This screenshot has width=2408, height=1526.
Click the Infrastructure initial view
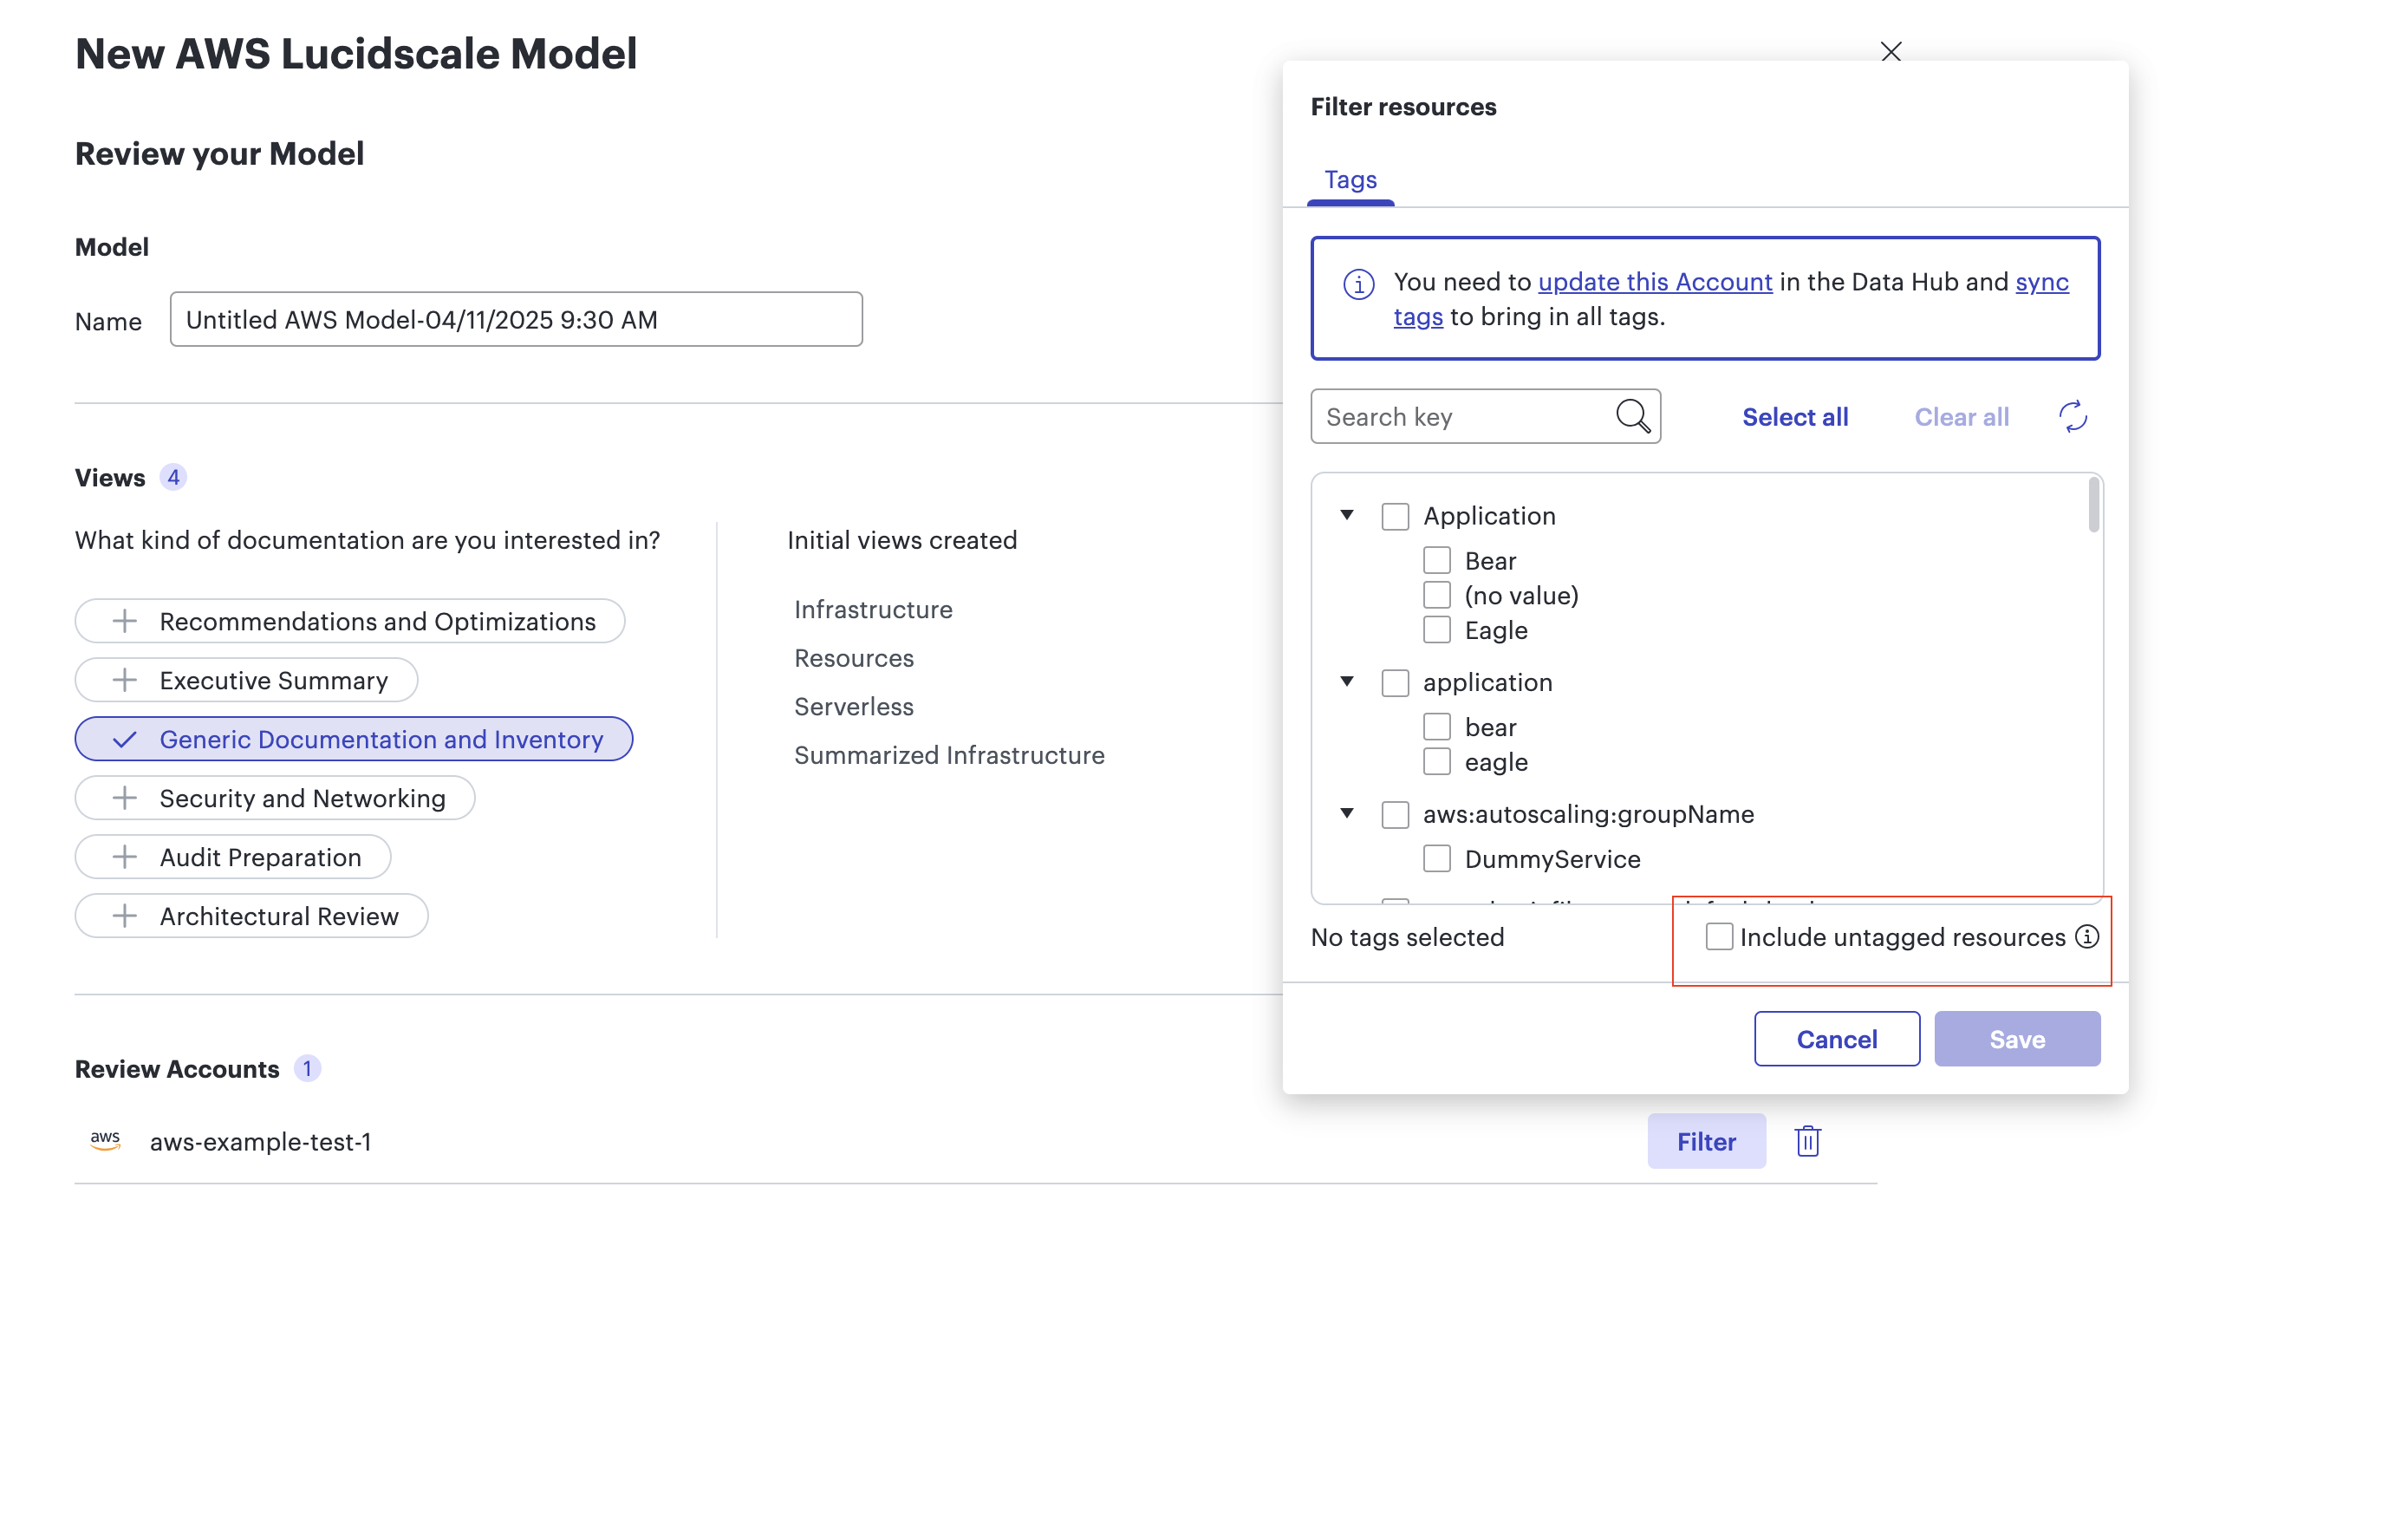click(873, 610)
